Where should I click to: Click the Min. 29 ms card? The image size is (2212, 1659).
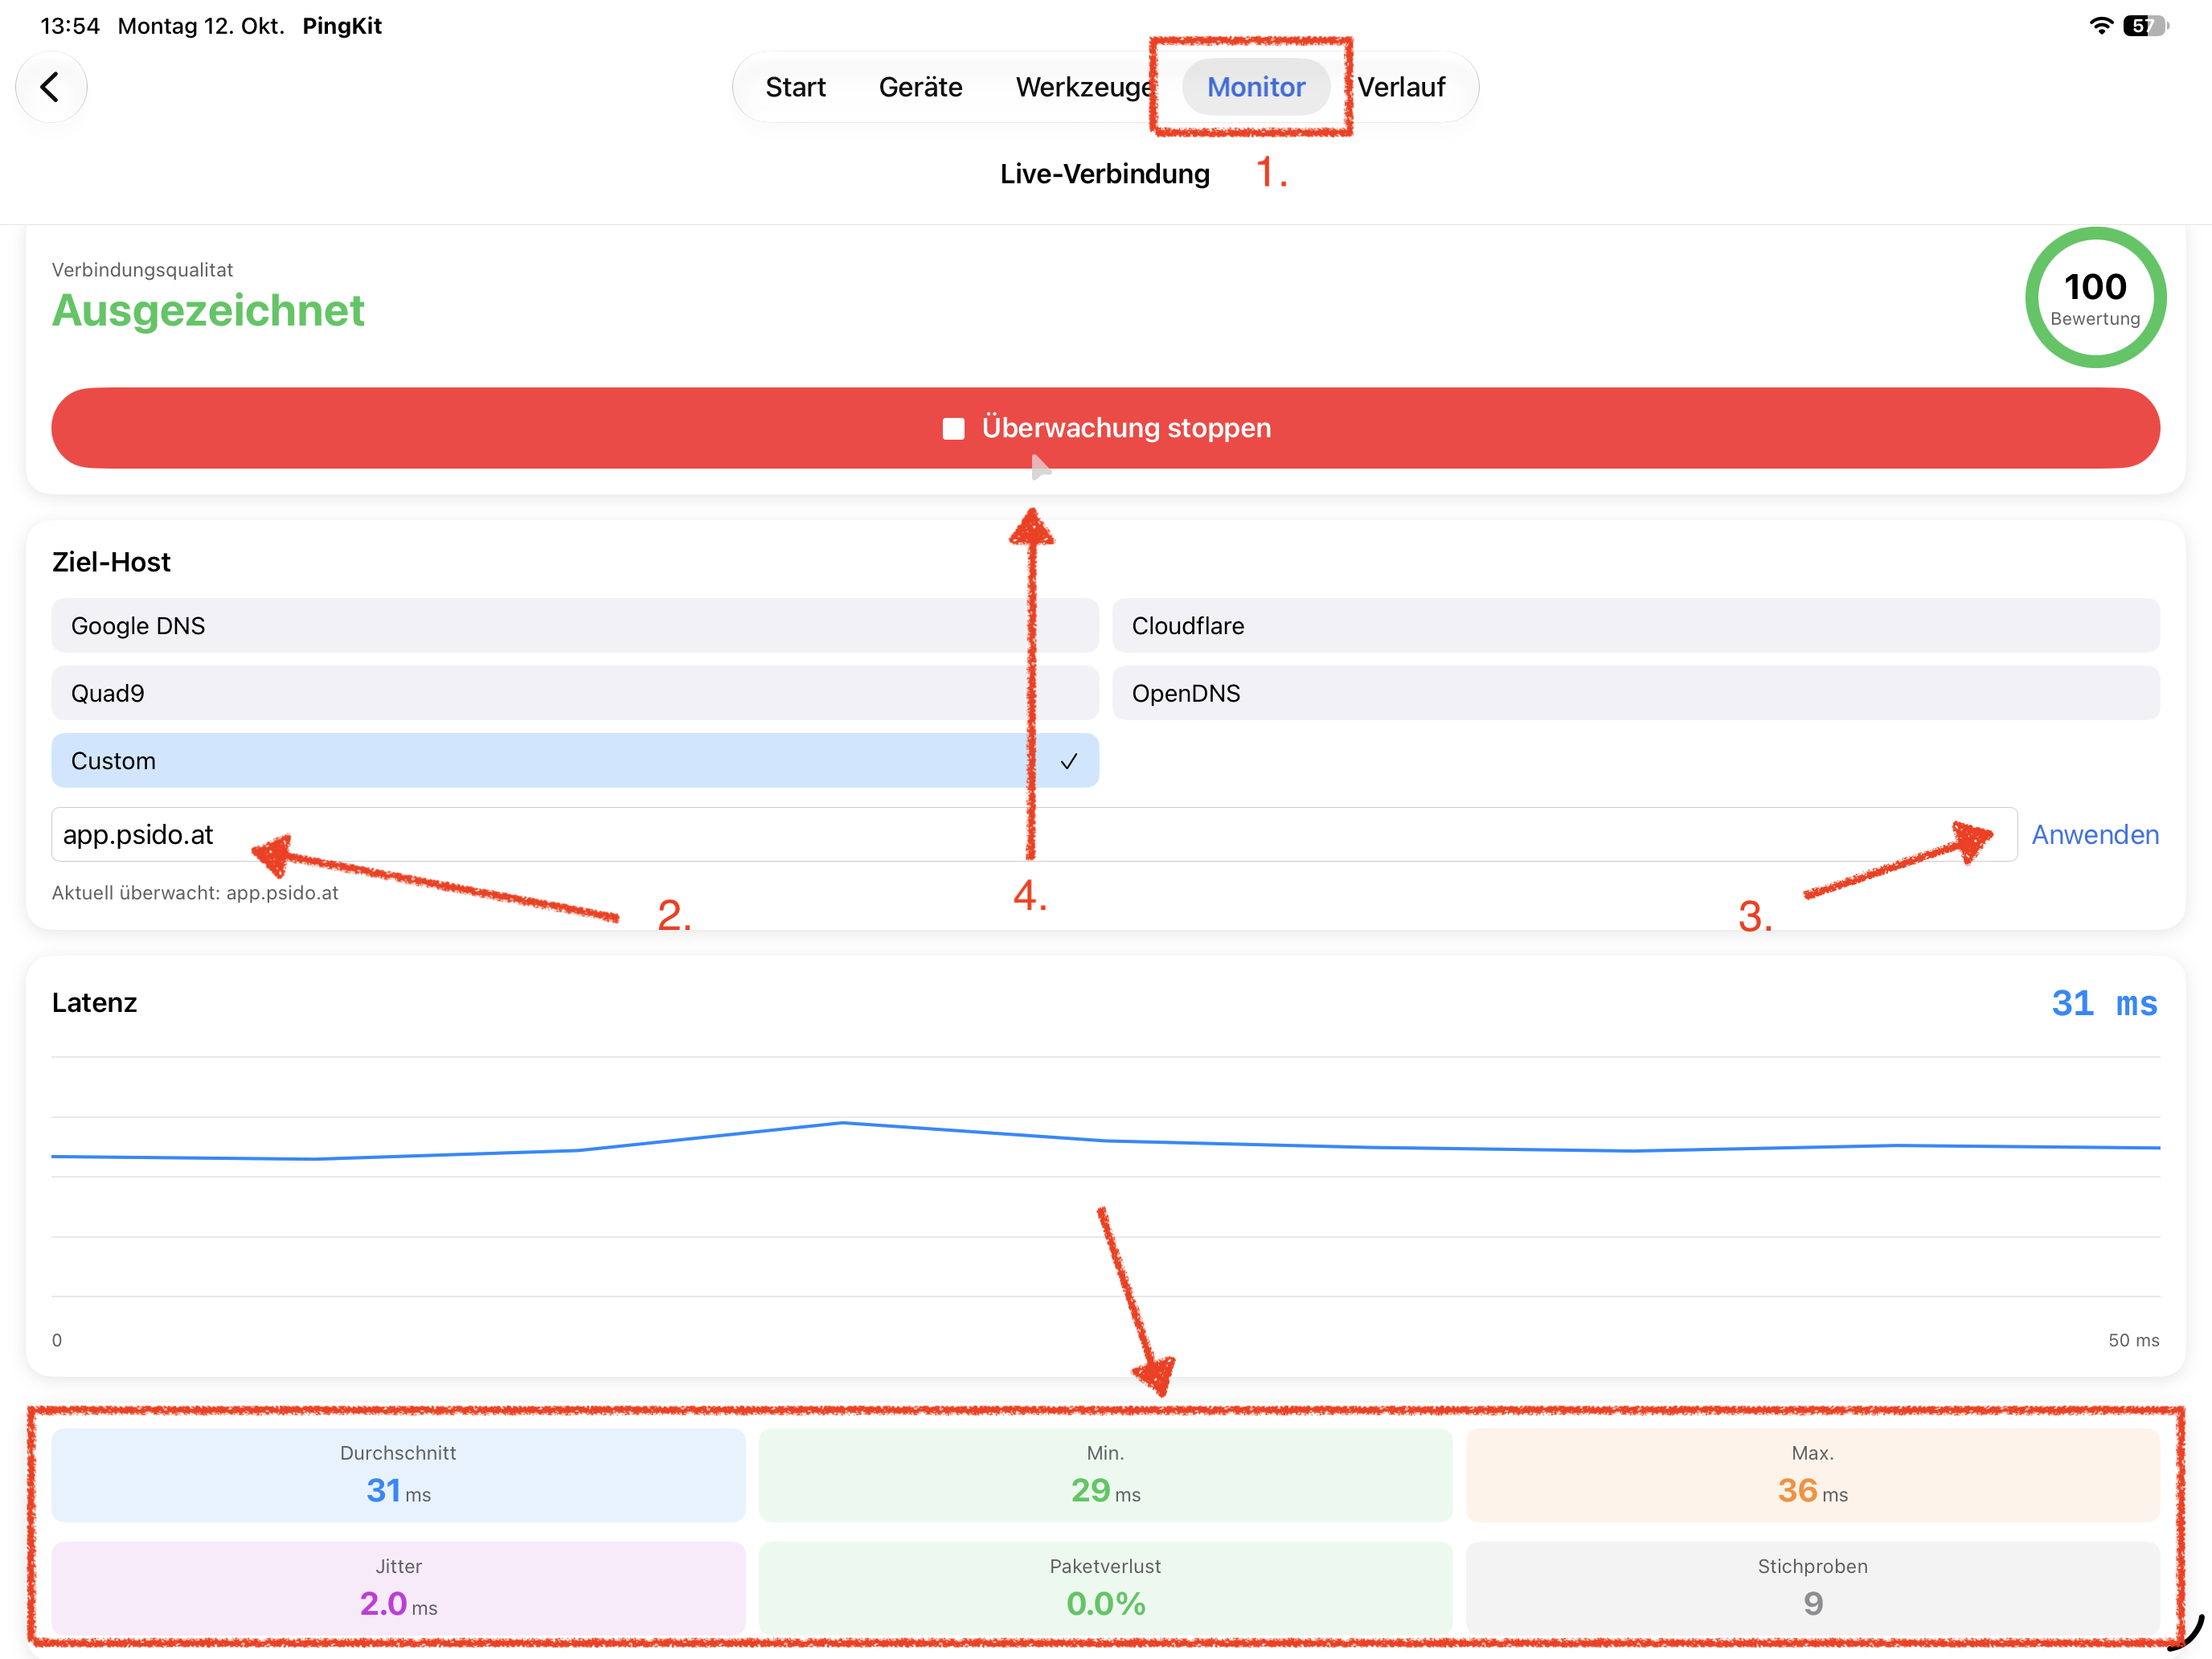tap(1105, 1475)
